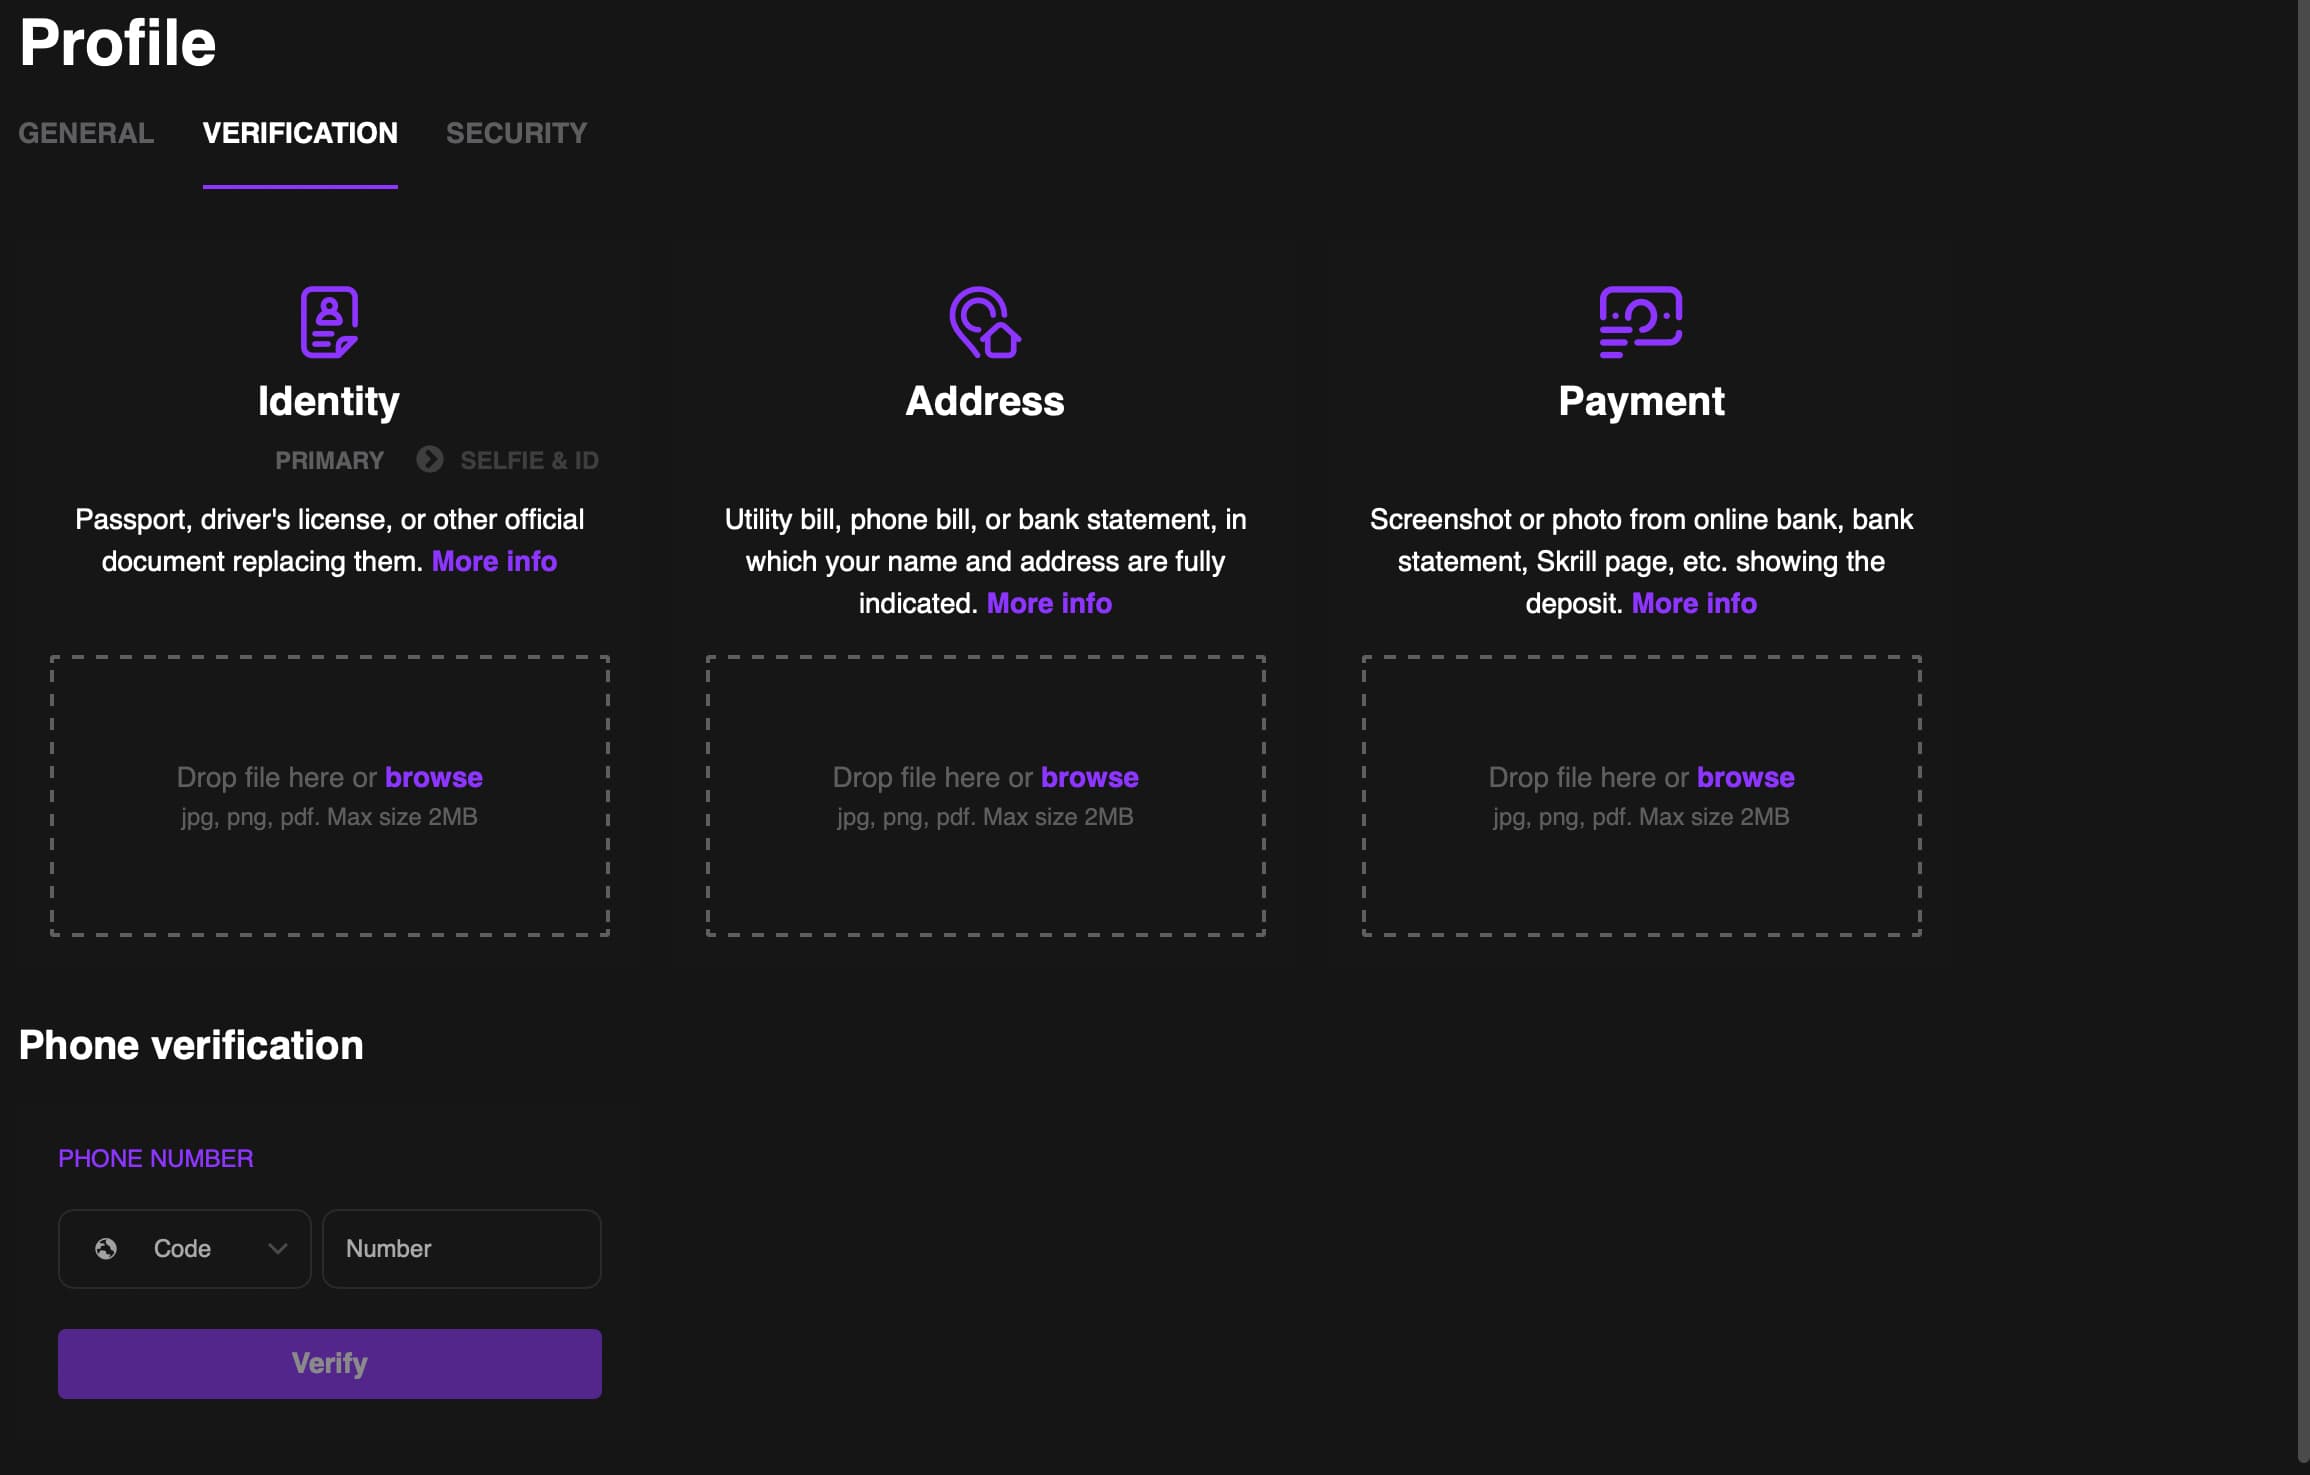The height and width of the screenshot is (1475, 2310).
Task: Switch to the General tab
Action: click(x=86, y=133)
